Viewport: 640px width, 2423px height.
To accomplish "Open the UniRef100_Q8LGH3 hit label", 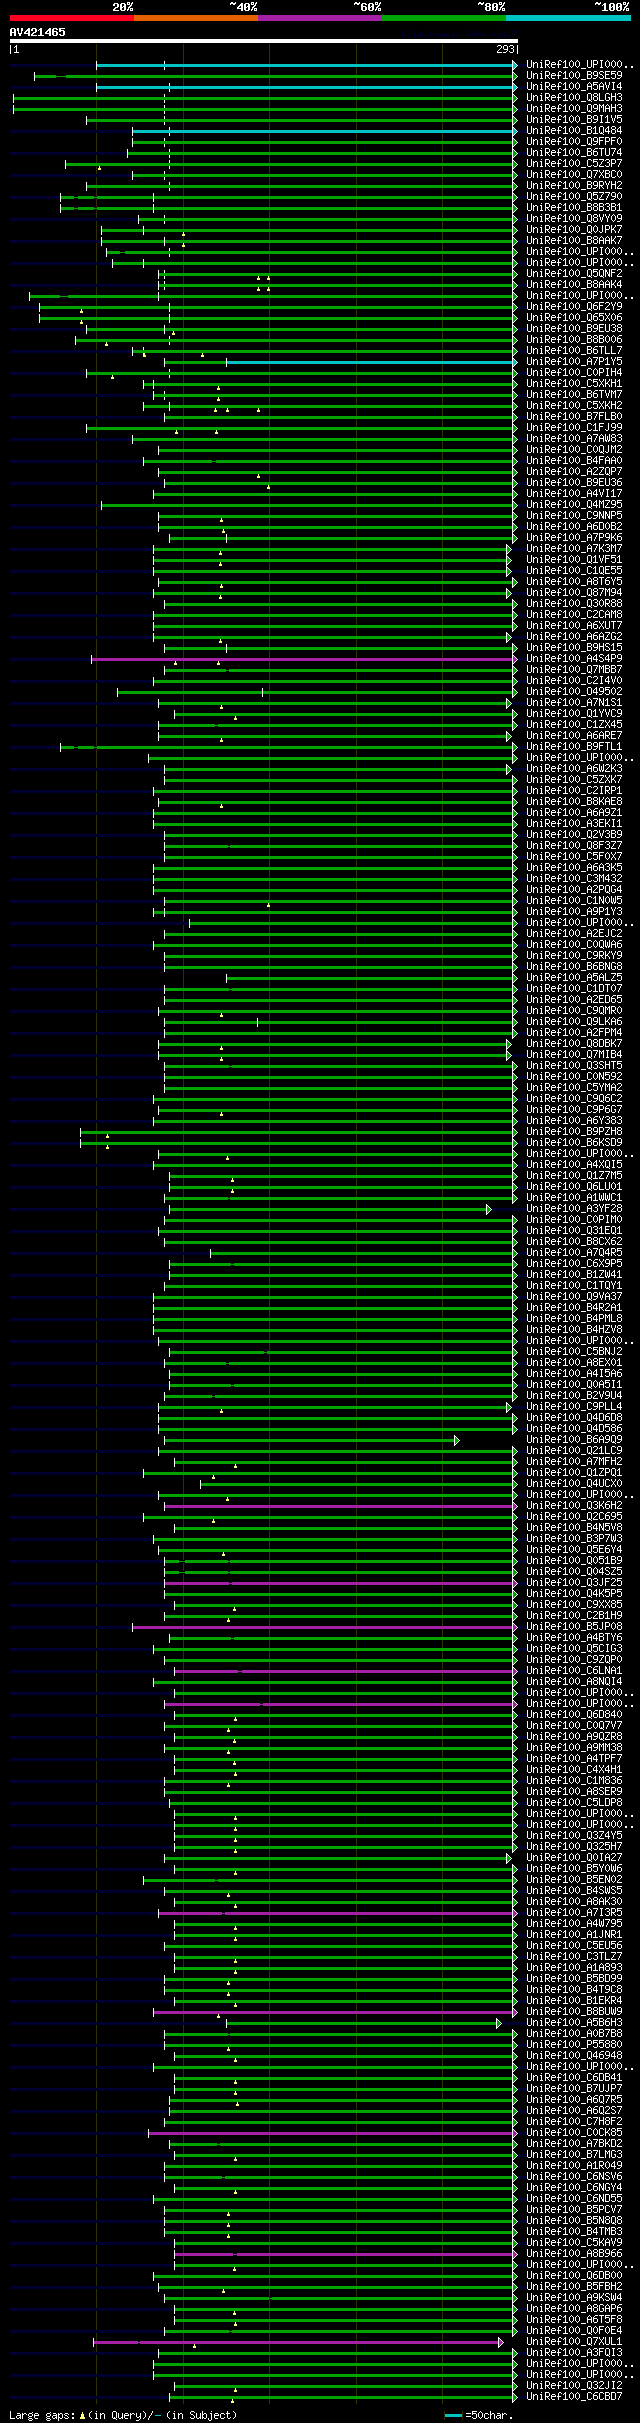I will click(574, 98).
